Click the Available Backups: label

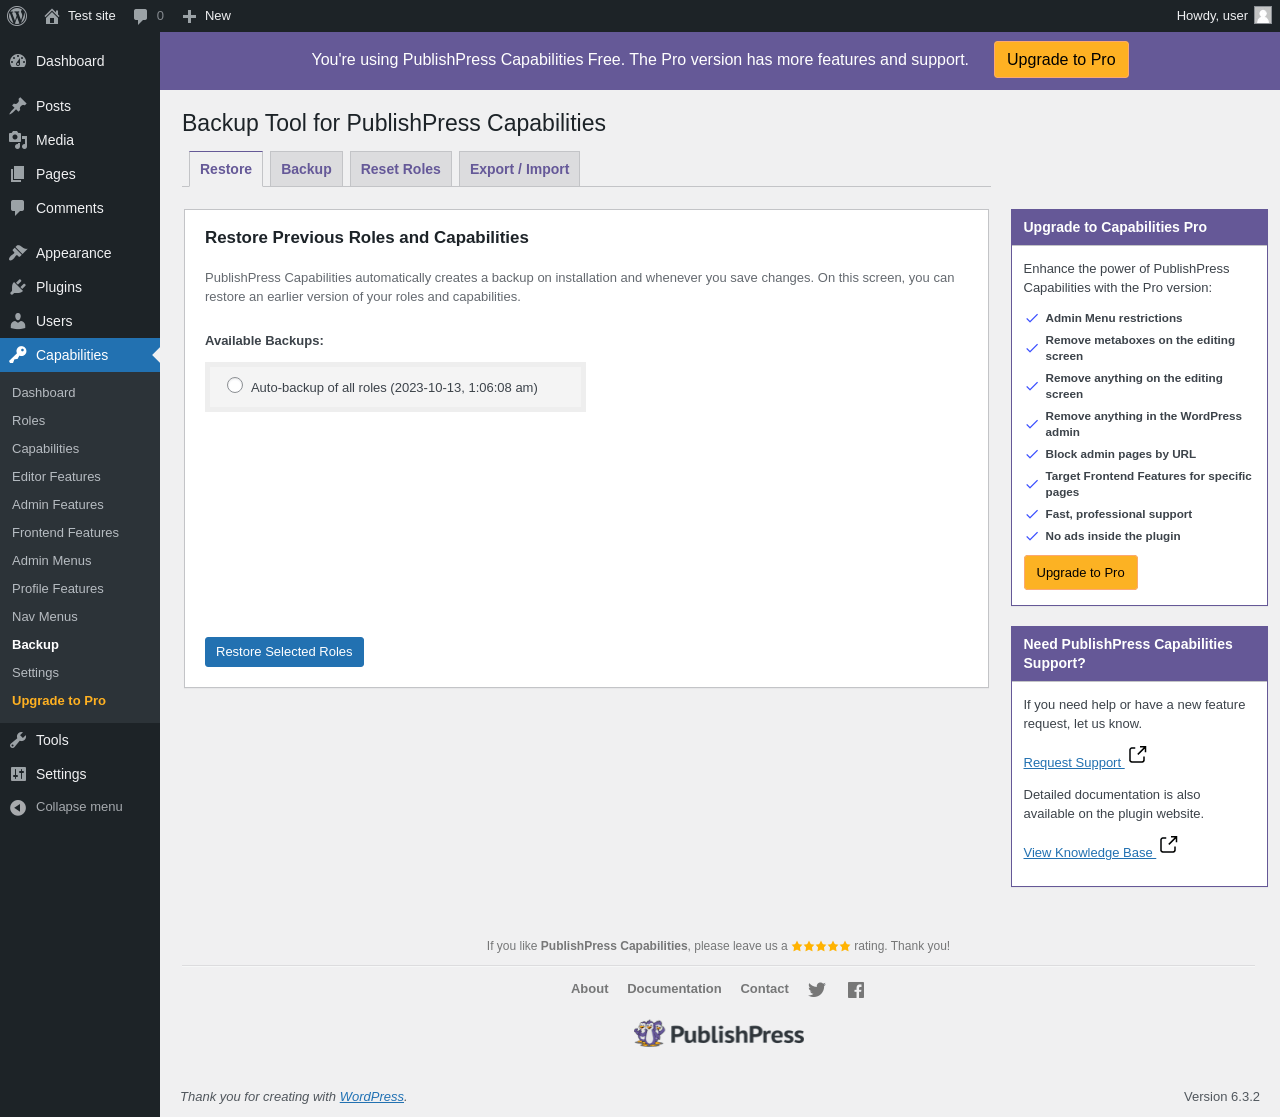tap(264, 341)
